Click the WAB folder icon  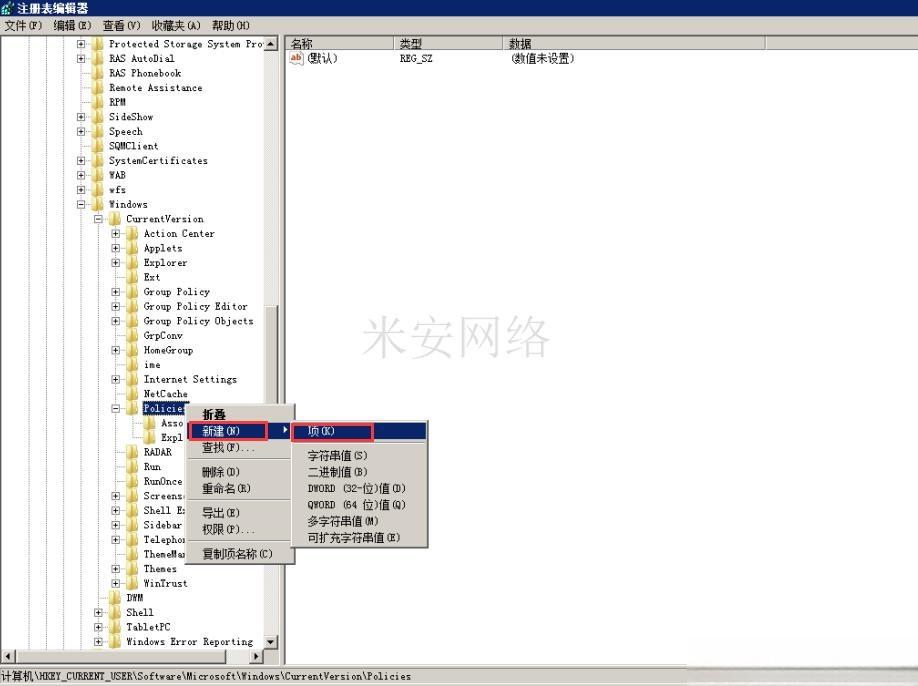pos(98,175)
